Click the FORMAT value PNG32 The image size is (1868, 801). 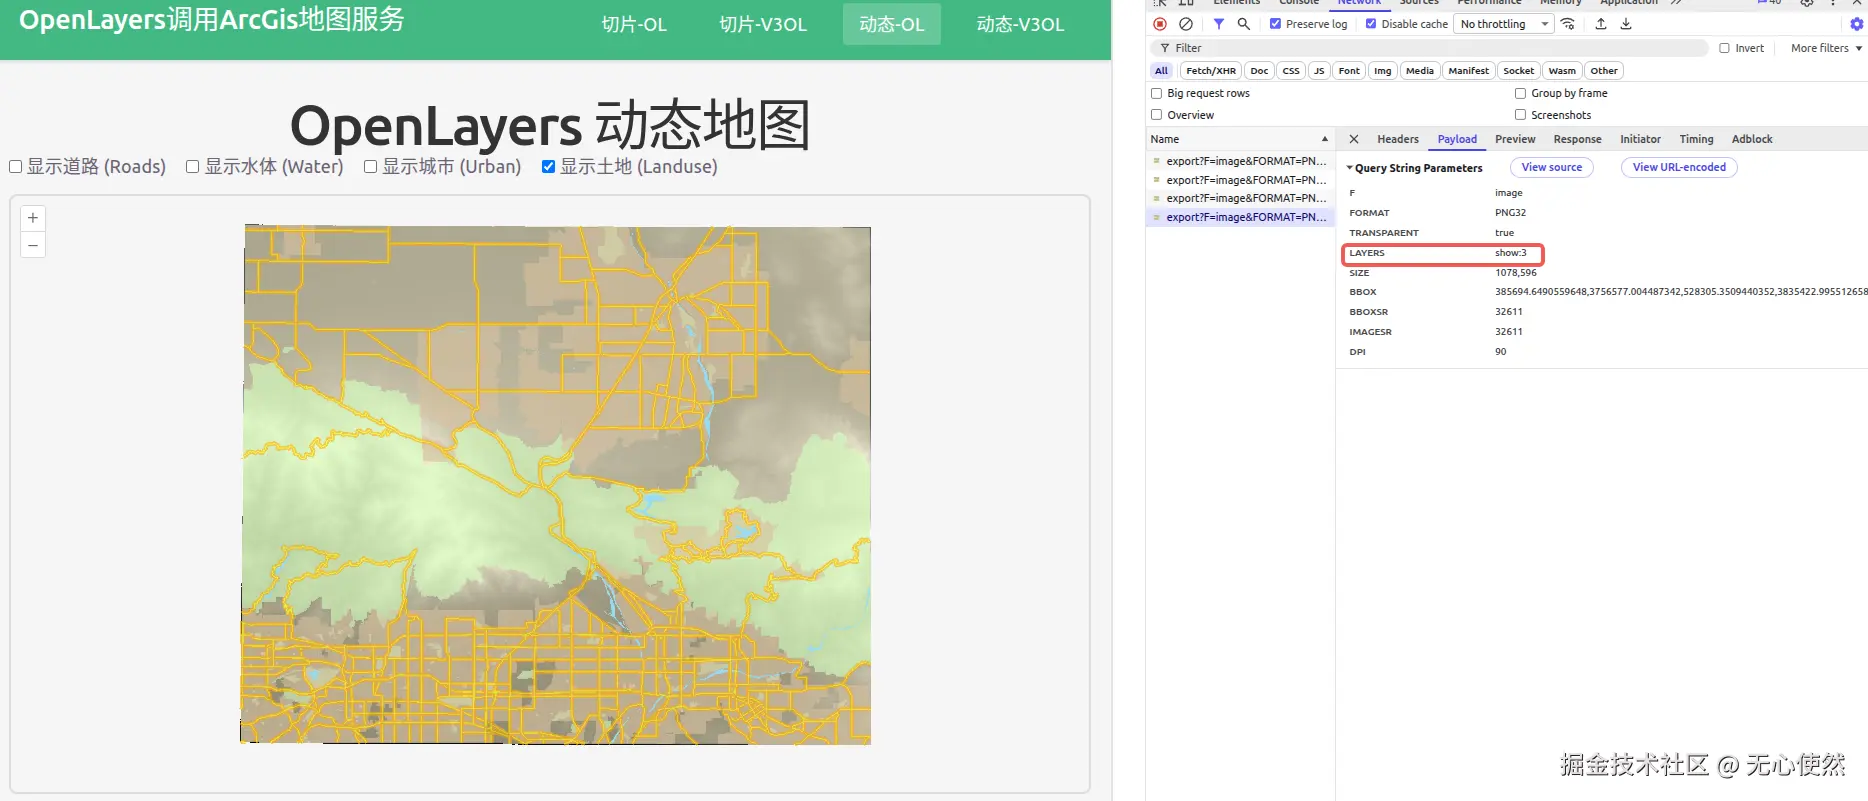pyautogui.click(x=1510, y=213)
